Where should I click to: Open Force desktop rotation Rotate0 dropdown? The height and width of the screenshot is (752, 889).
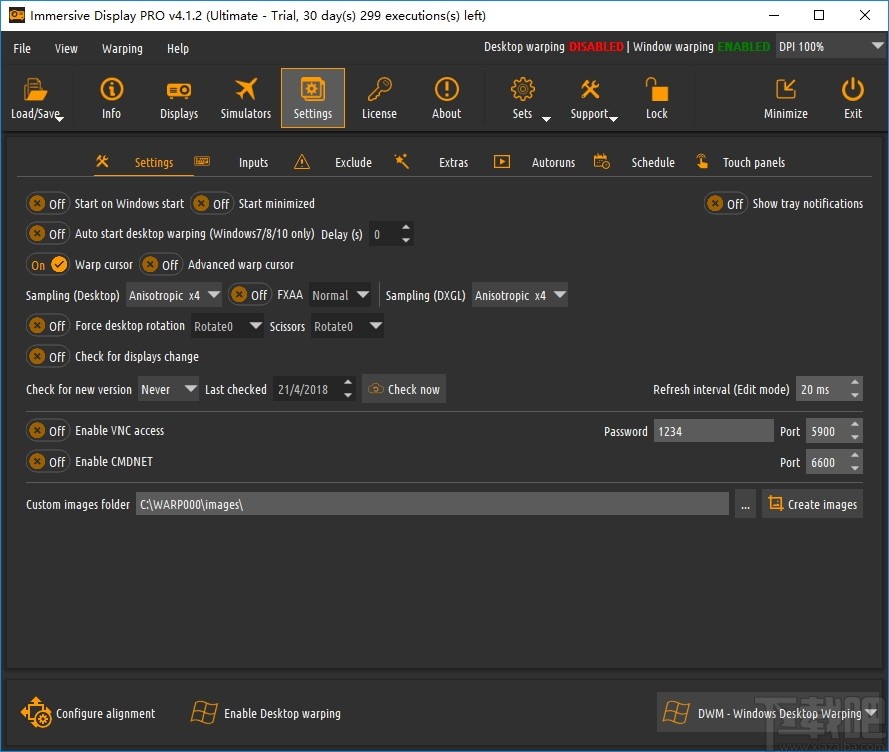point(227,326)
